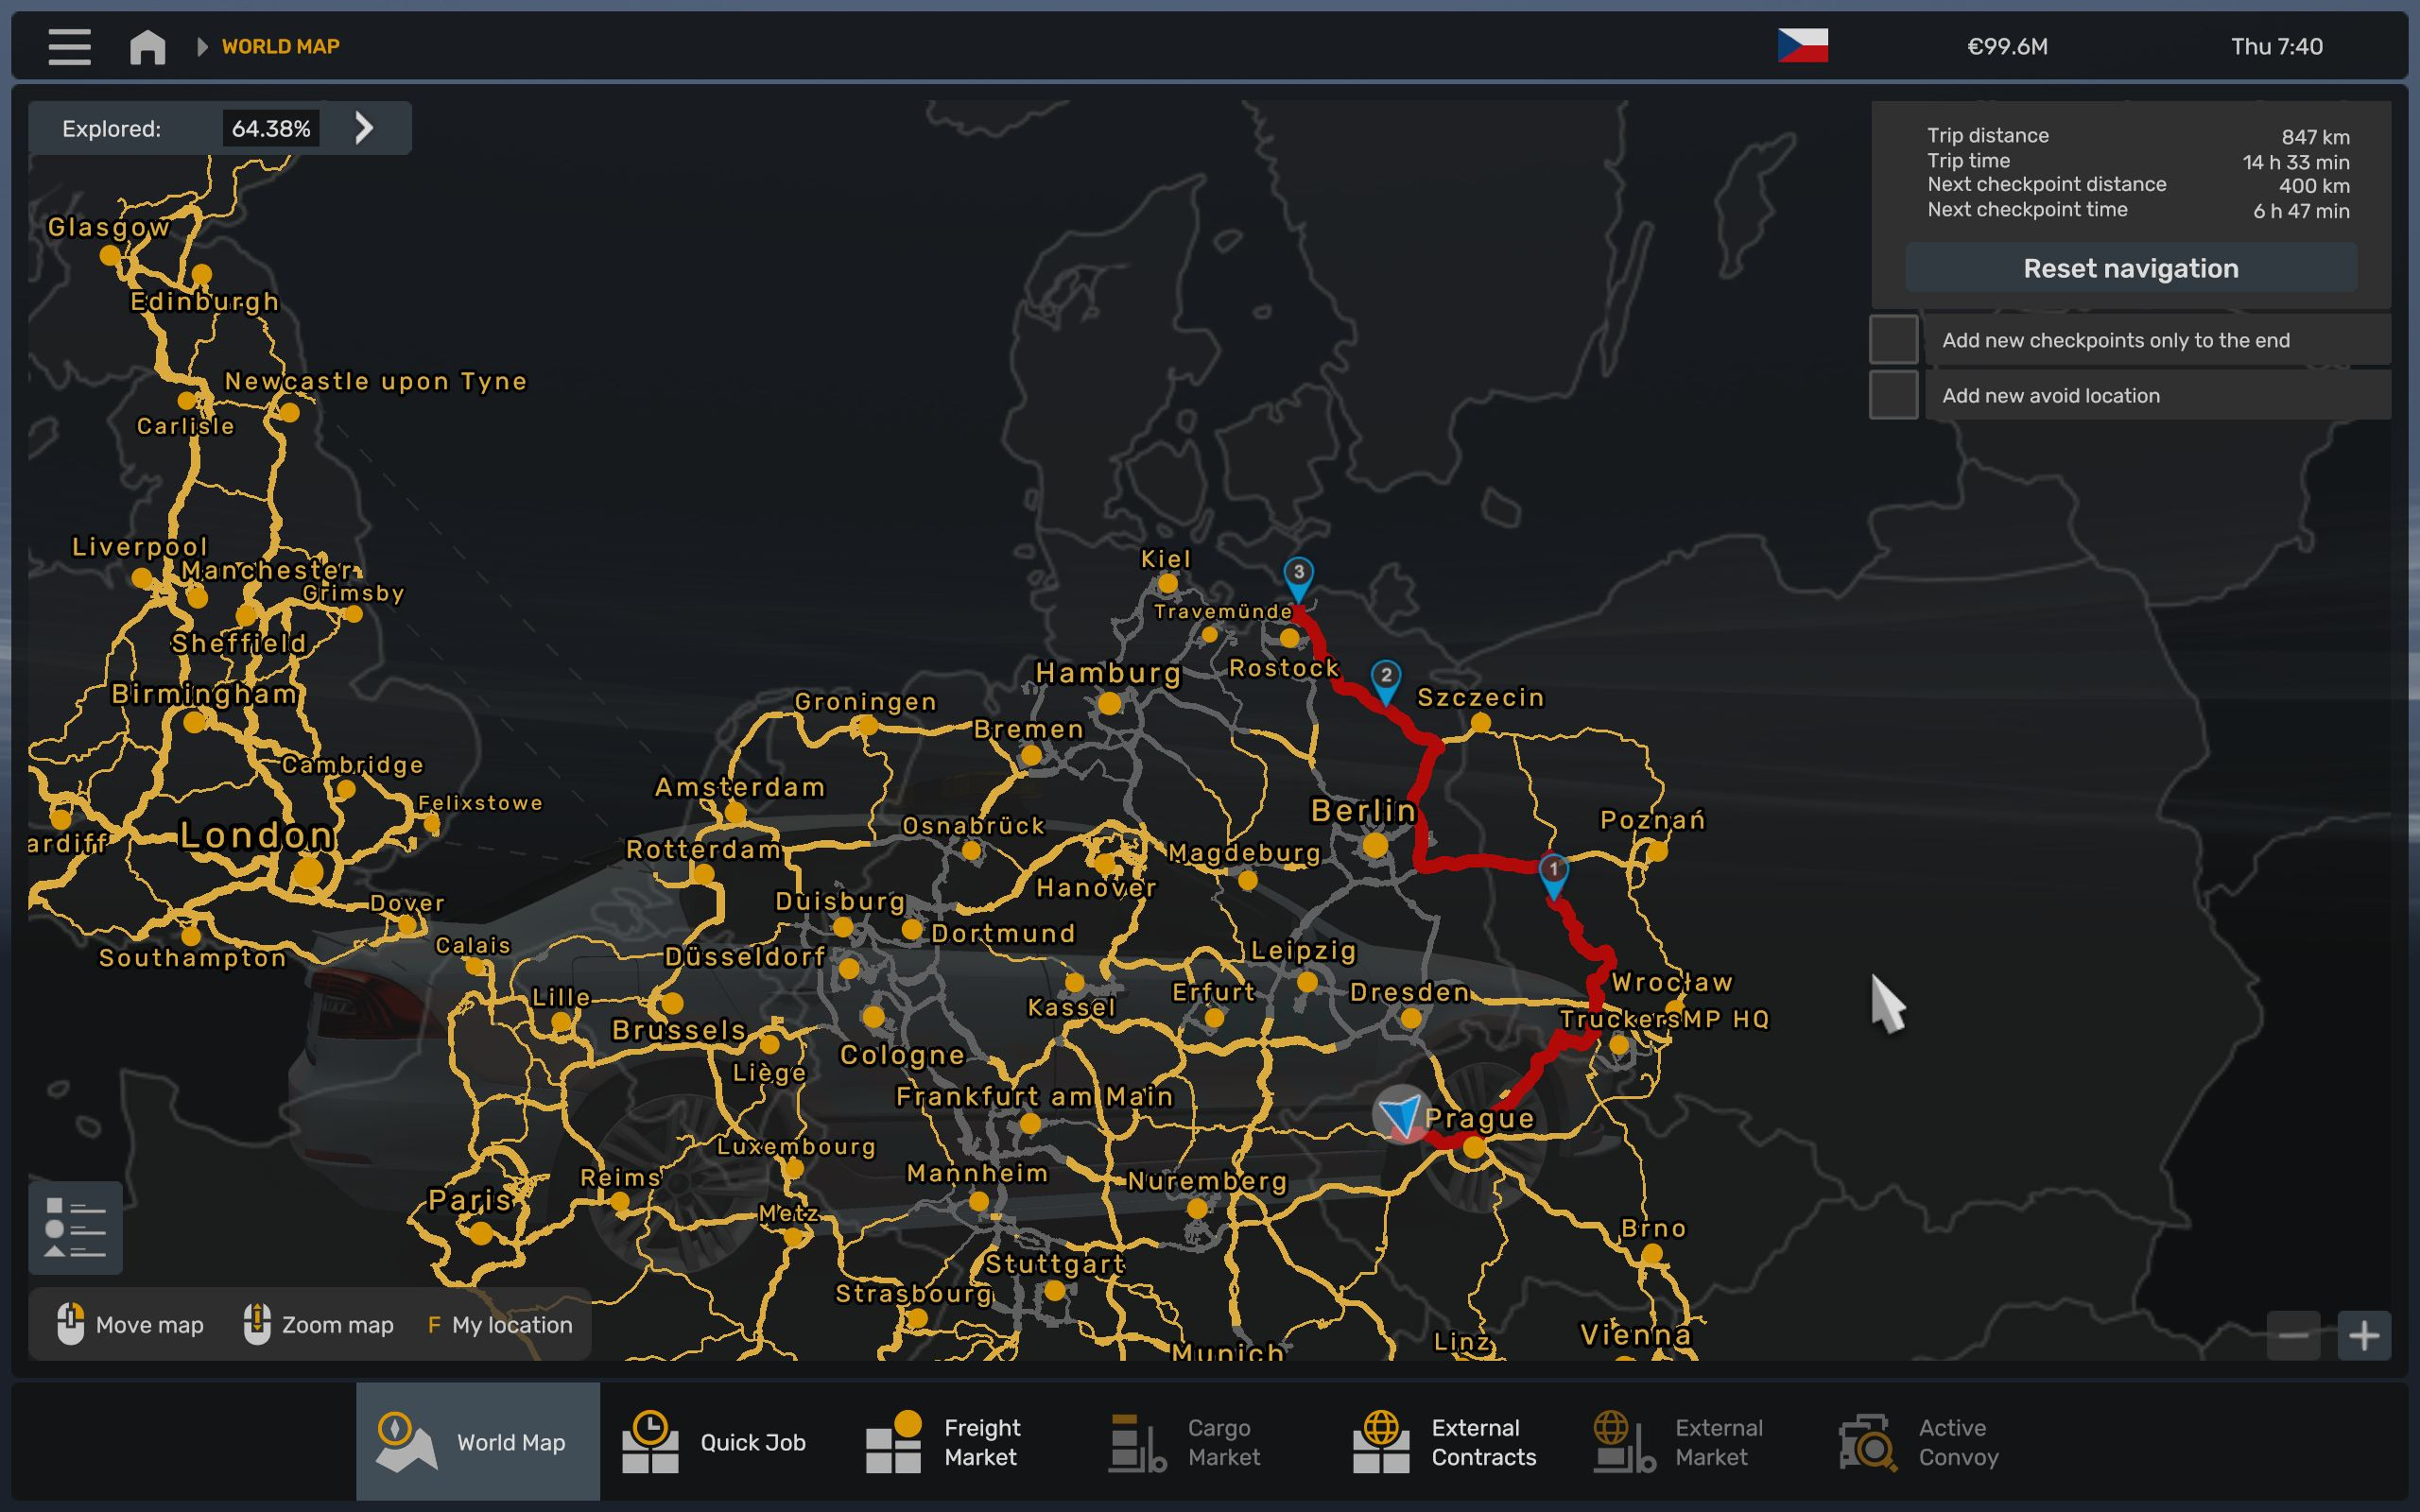Image resolution: width=2420 pixels, height=1512 pixels.
Task: Enable Add new checkpoints only to the end
Action: pos(1893,340)
